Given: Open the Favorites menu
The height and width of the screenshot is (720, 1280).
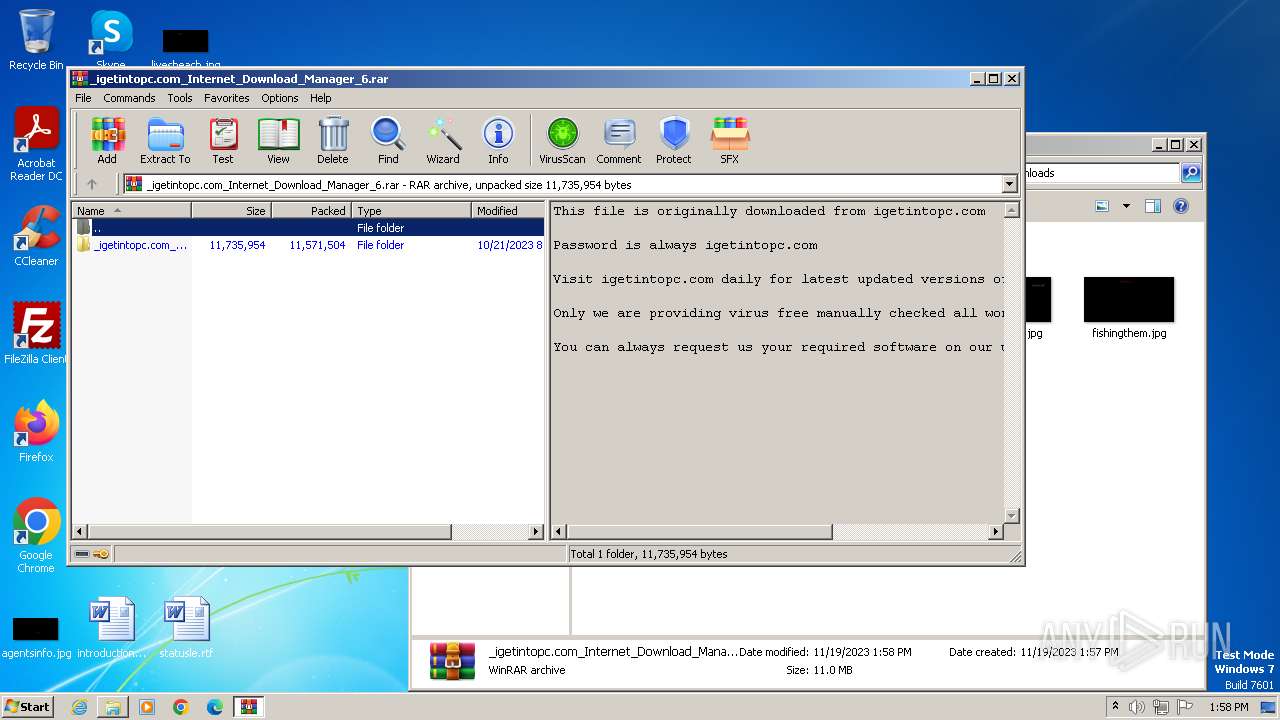Looking at the screenshot, I should point(227,98).
